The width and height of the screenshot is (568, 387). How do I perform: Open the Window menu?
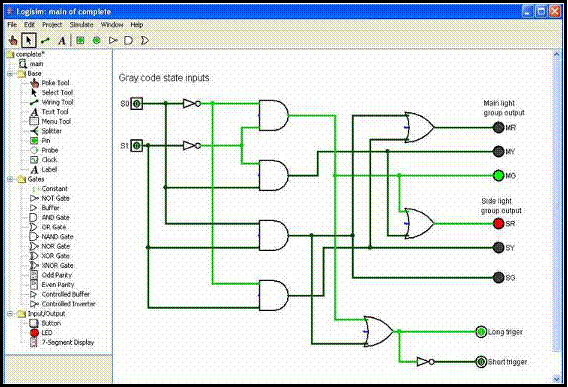(112, 25)
